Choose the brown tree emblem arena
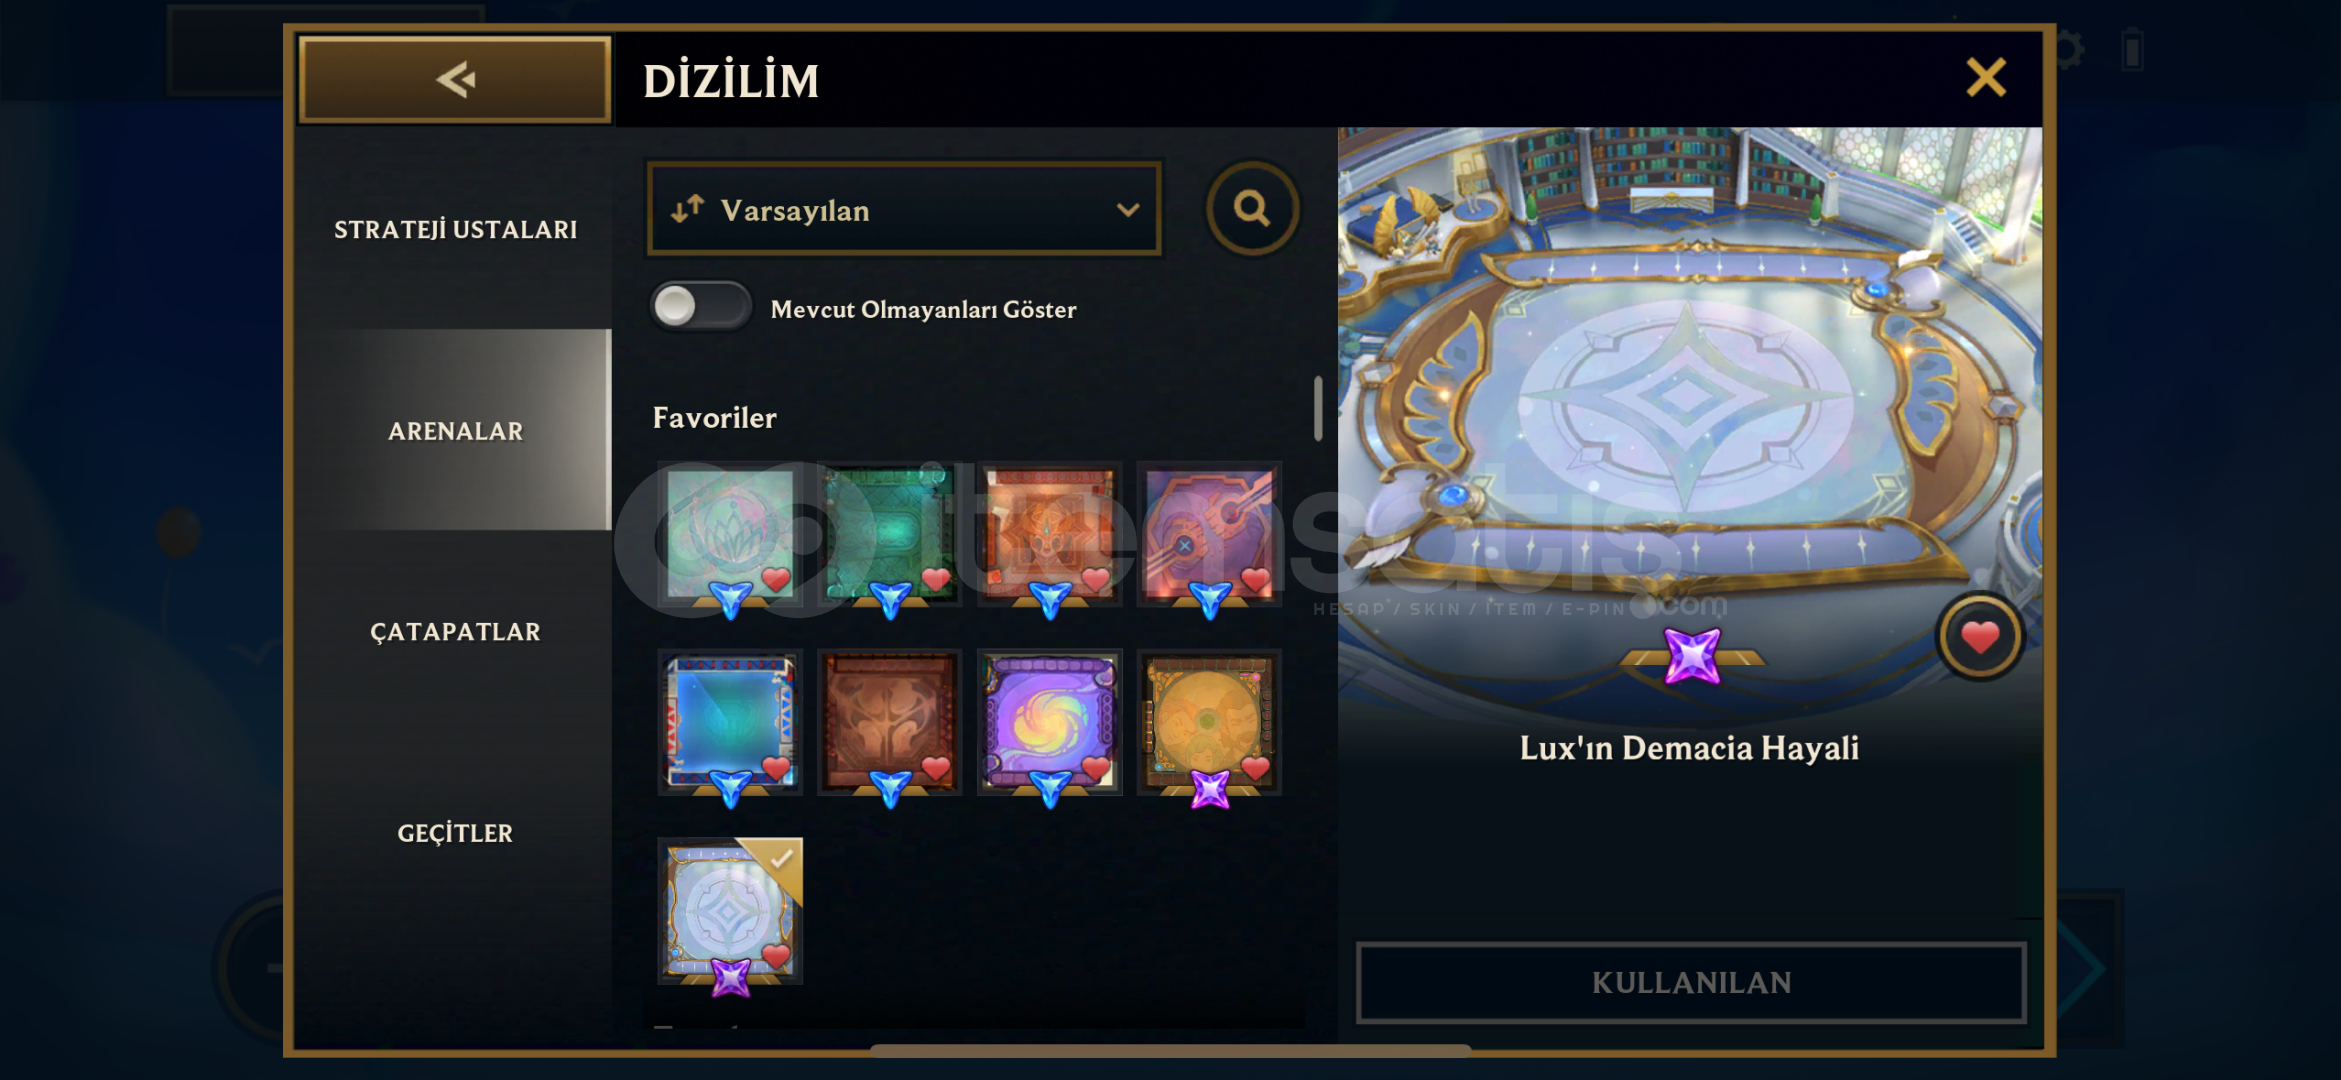 click(890, 723)
